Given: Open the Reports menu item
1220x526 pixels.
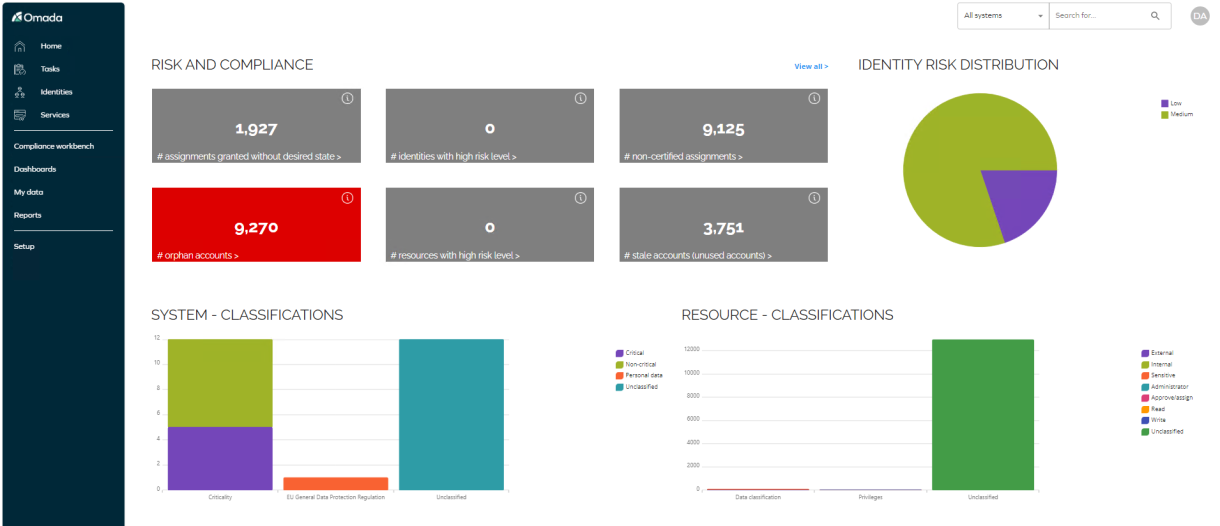Looking at the screenshot, I should click(x=28, y=215).
